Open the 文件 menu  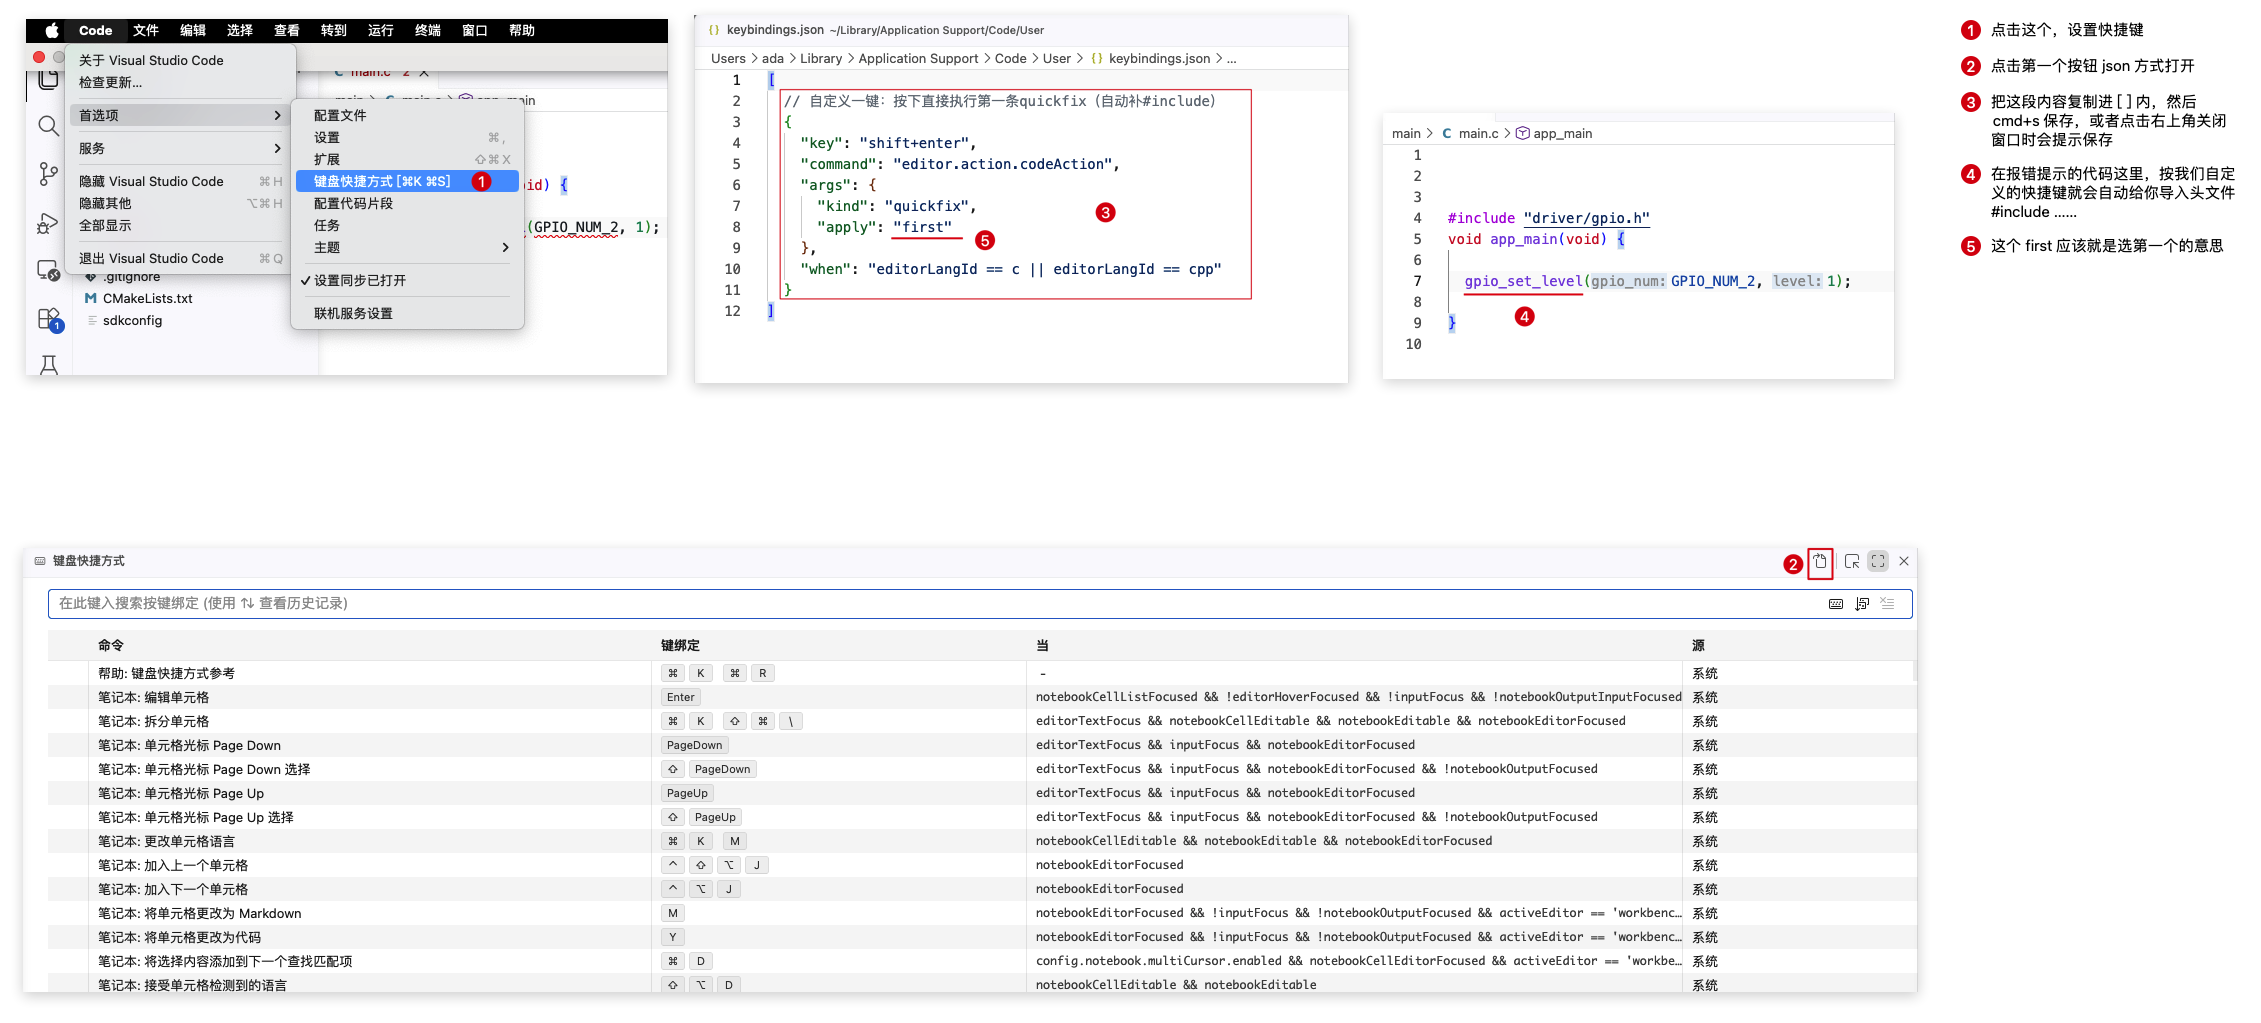pos(146,31)
